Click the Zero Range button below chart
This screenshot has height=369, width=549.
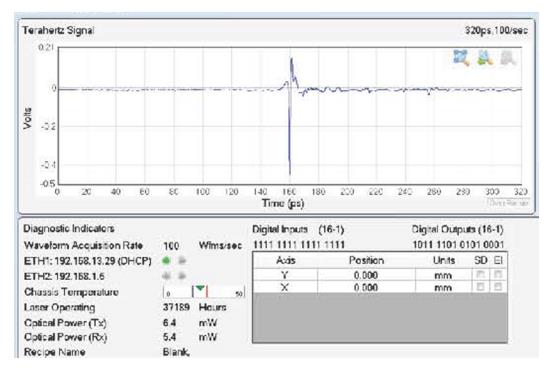508,203
